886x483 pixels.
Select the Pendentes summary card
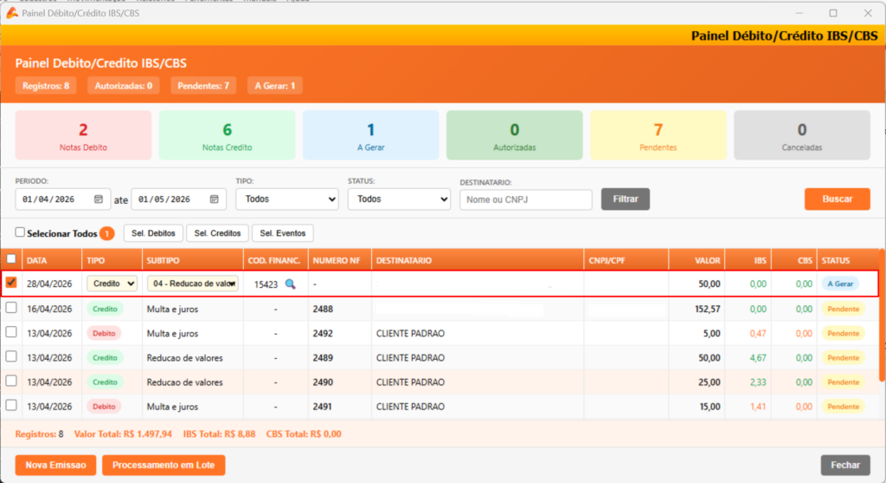pyautogui.click(x=658, y=136)
